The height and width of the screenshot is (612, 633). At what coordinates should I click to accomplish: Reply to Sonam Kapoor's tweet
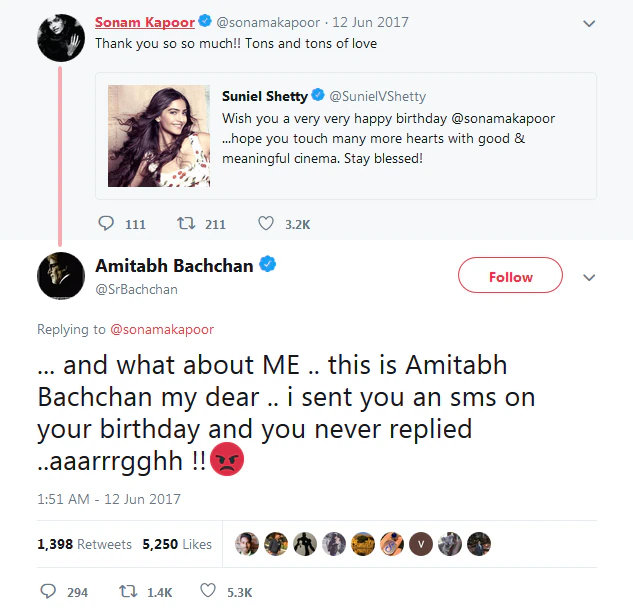click(x=108, y=224)
